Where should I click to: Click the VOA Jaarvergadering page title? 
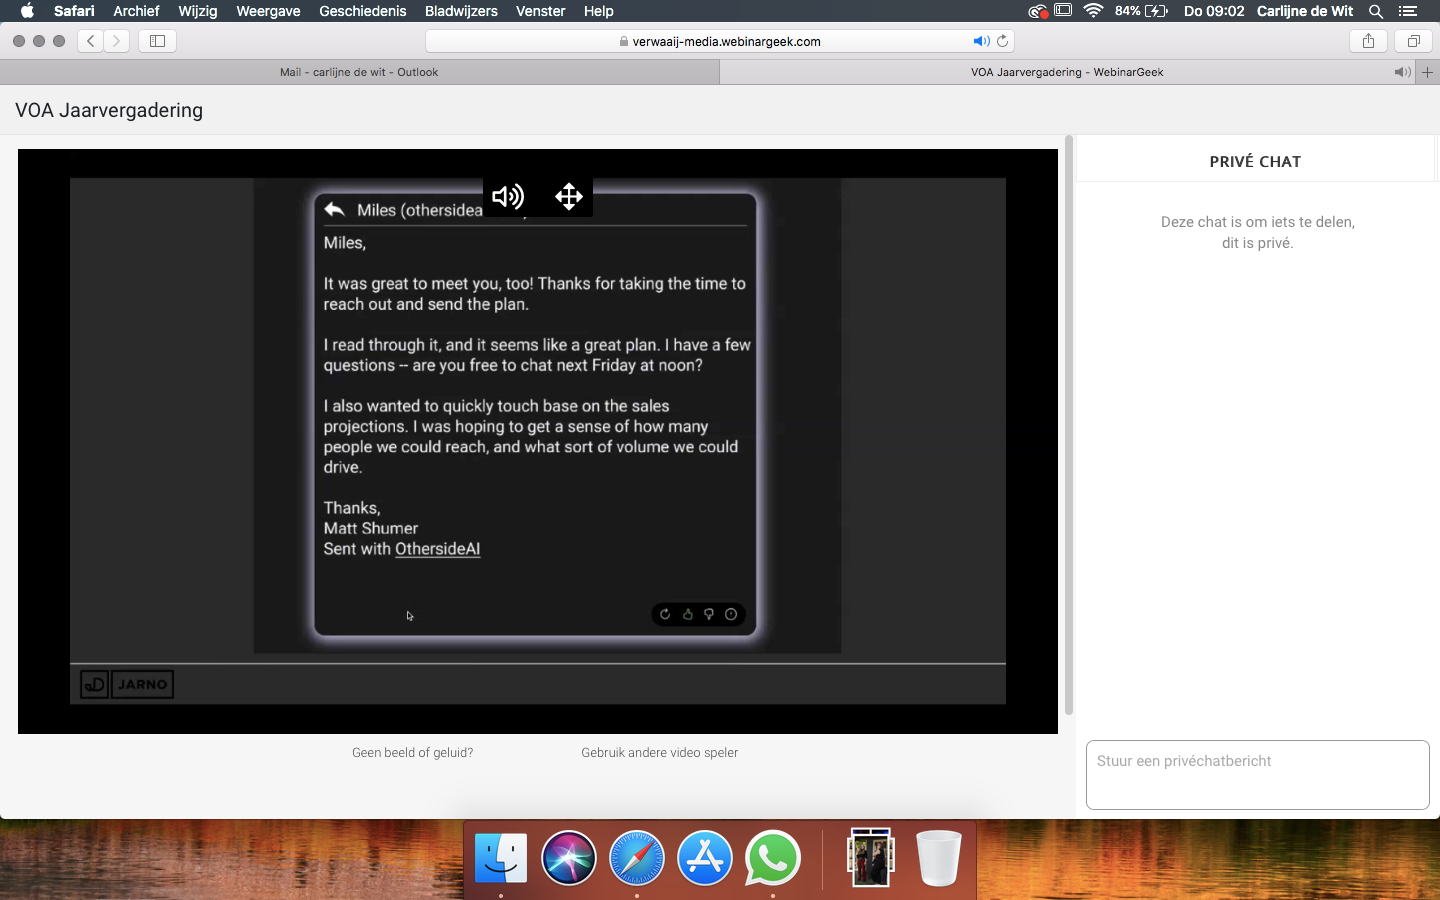click(x=109, y=110)
